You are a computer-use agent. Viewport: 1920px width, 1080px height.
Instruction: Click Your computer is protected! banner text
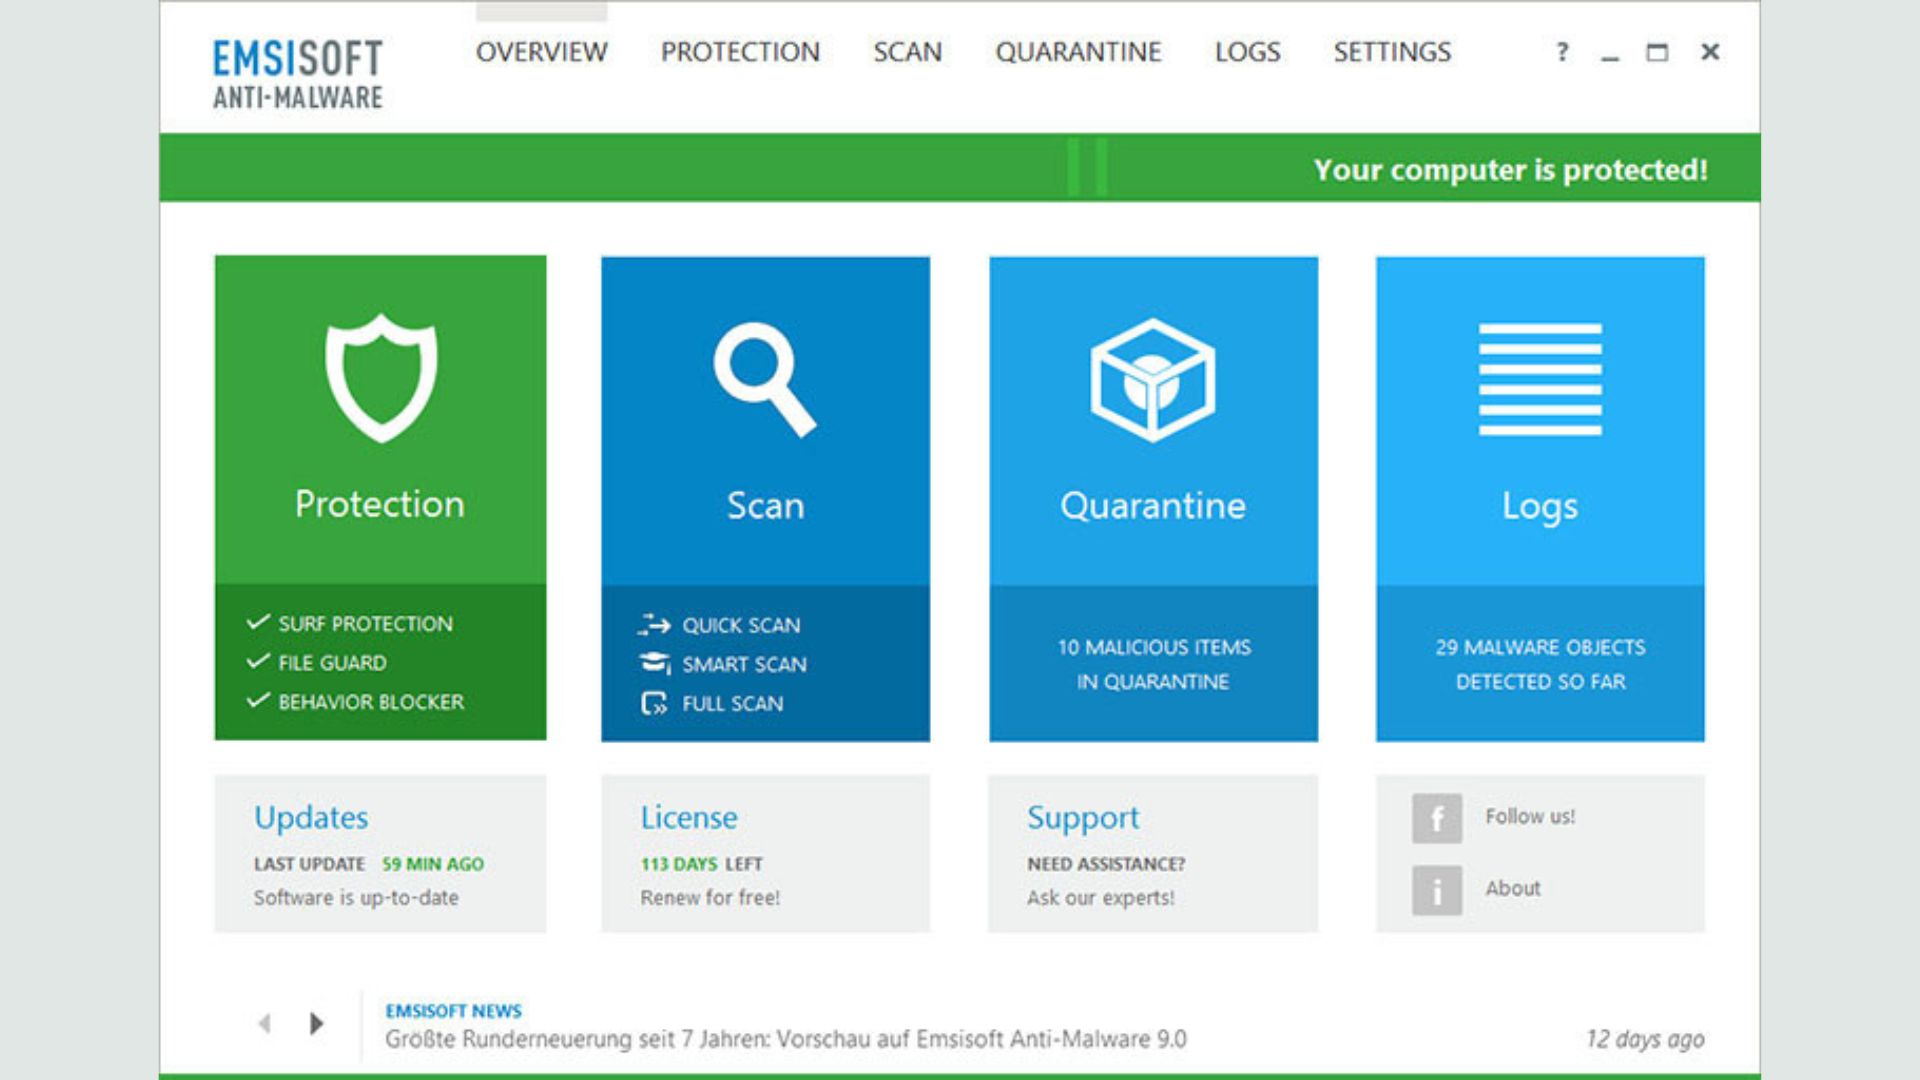click(1511, 170)
